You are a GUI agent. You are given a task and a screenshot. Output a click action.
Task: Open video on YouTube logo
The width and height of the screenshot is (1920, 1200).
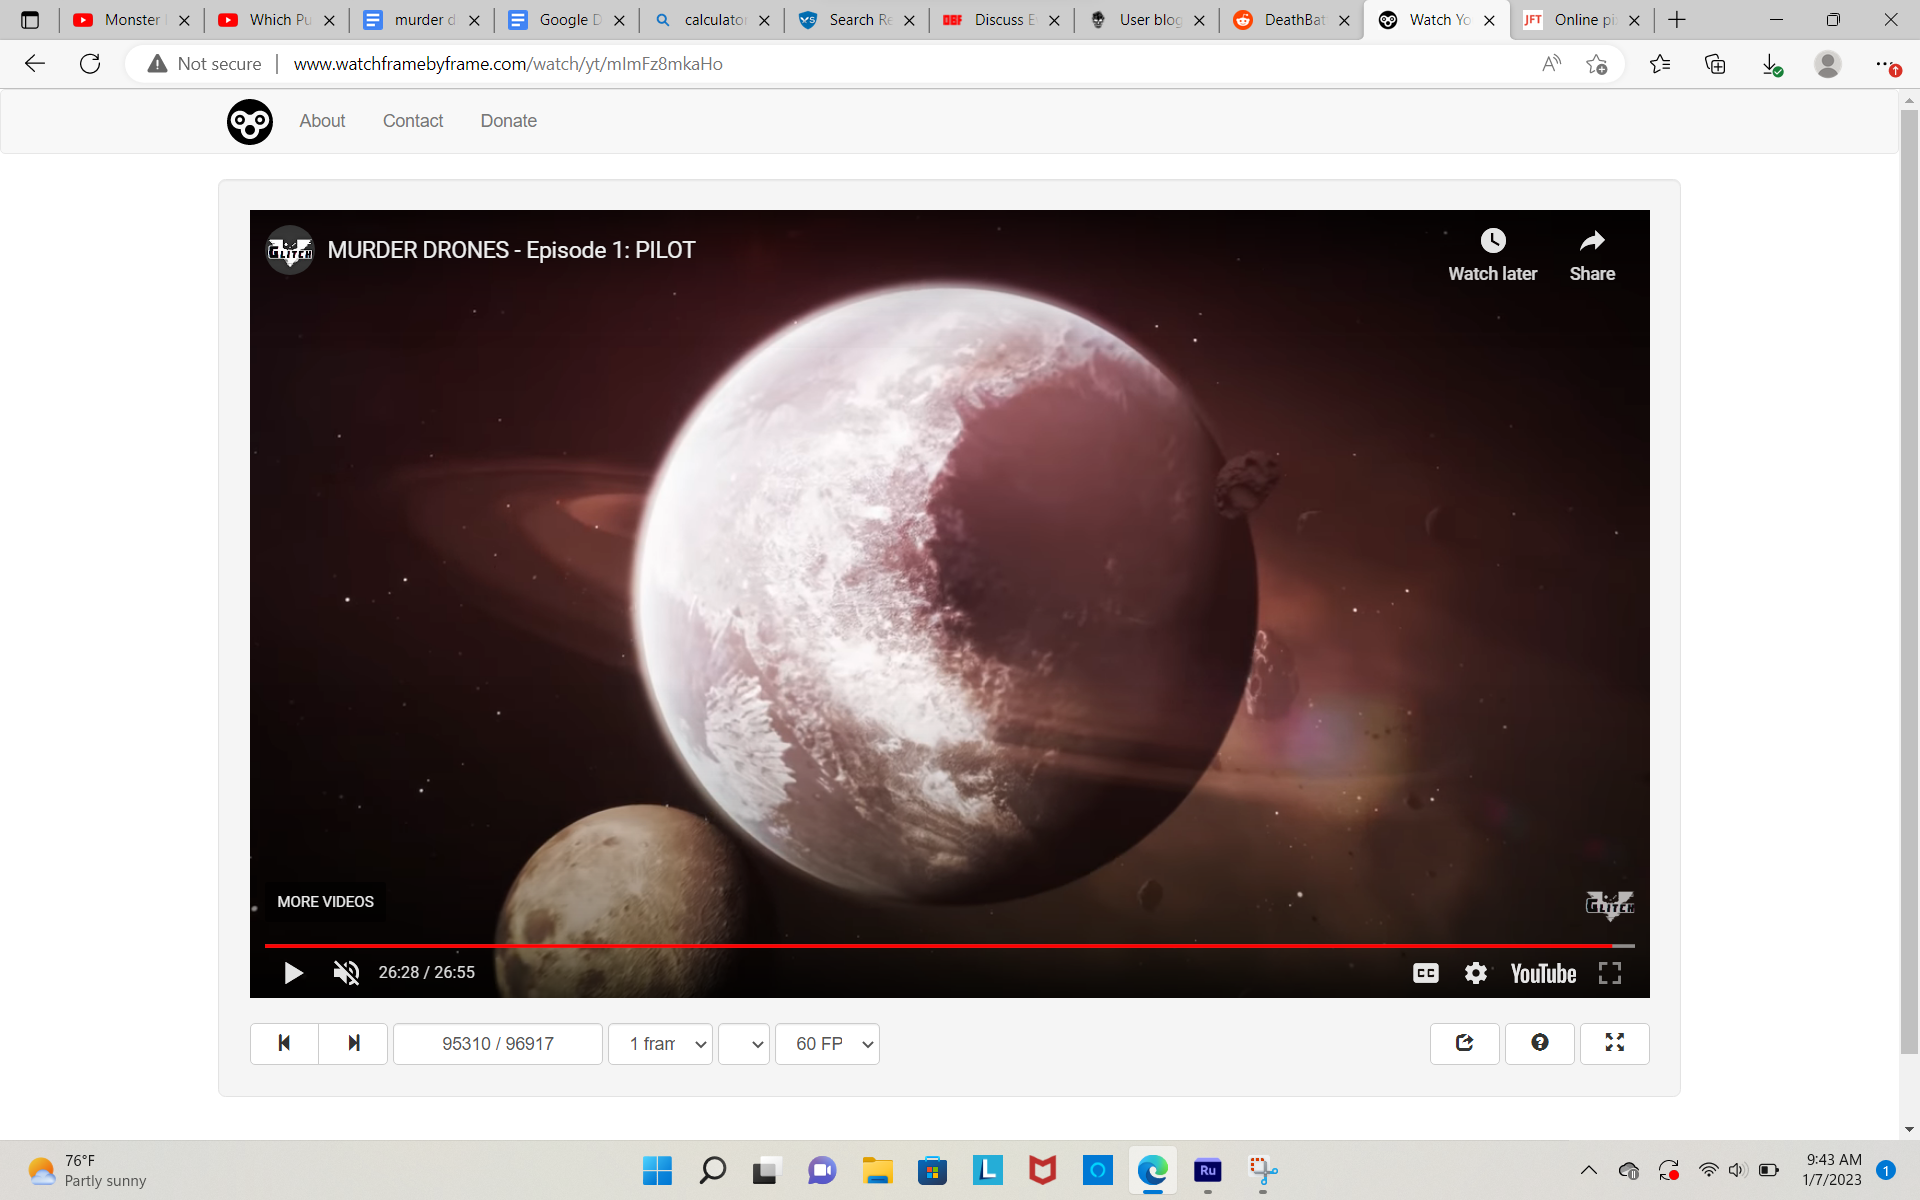(x=1543, y=974)
